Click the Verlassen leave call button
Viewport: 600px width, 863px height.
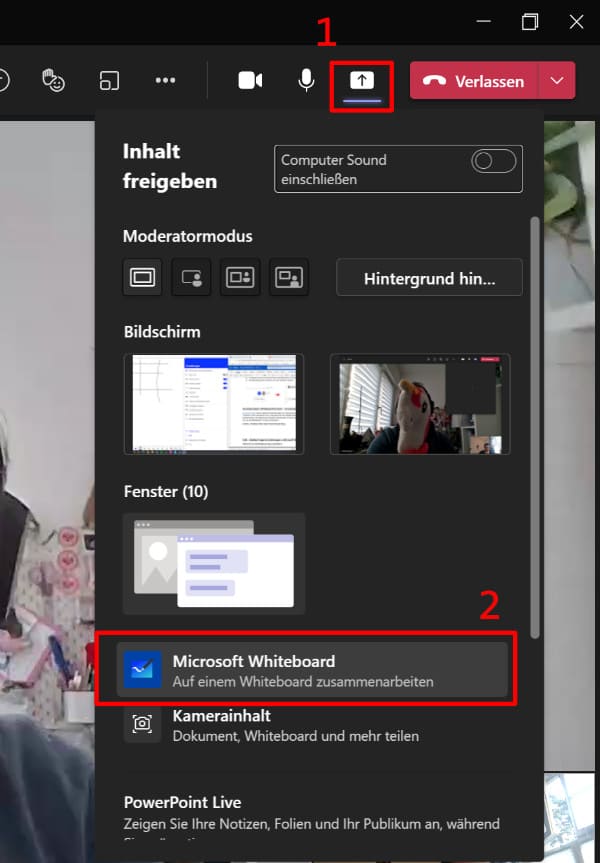tap(474, 81)
